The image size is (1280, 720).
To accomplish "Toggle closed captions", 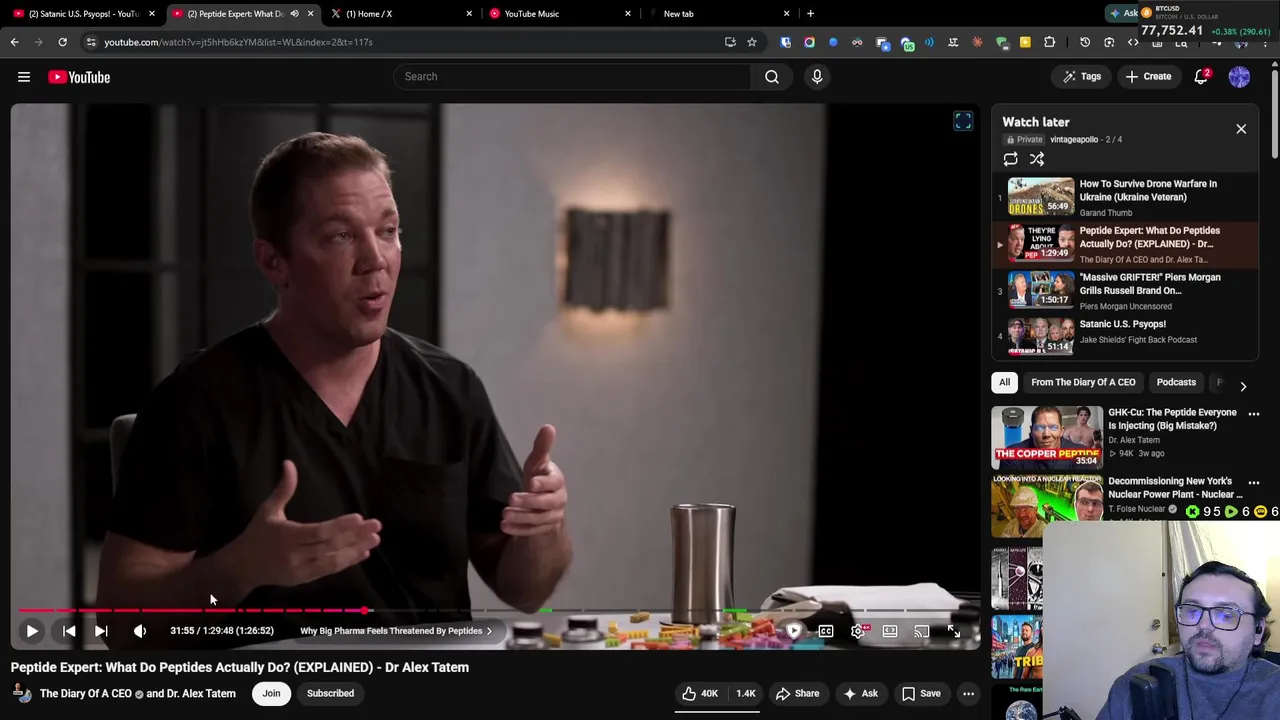I will (826, 631).
